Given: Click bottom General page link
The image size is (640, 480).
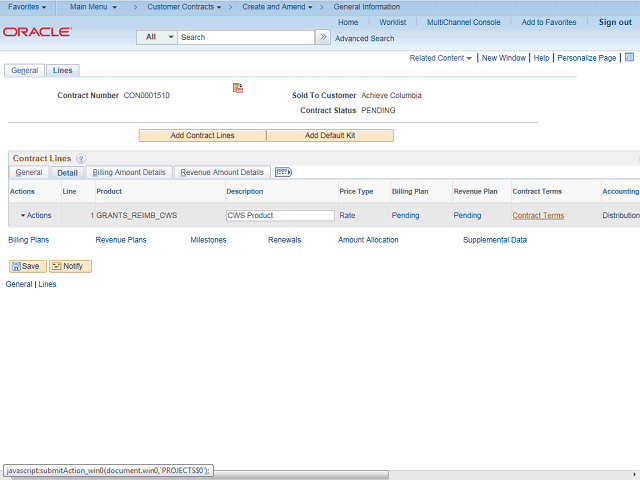Looking at the screenshot, I should (19, 284).
